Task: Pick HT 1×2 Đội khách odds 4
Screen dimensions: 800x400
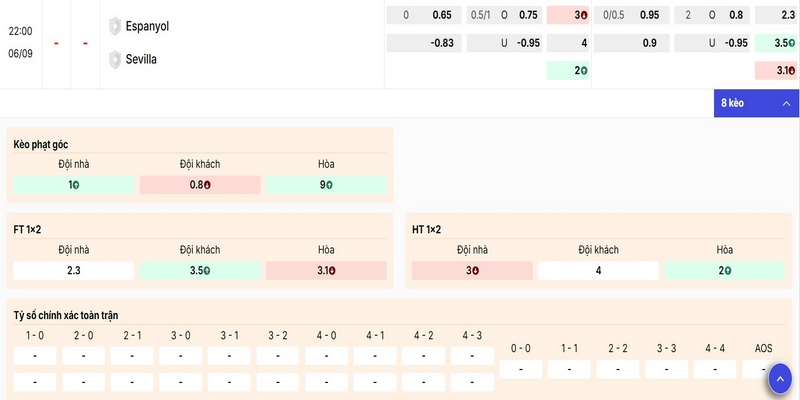Action: click(x=598, y=270)
